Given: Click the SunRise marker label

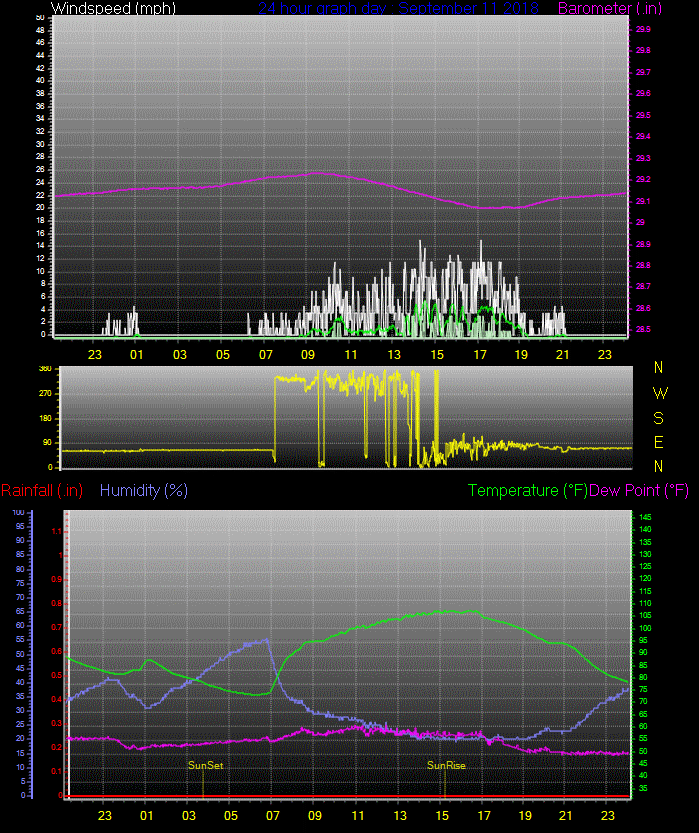Looking at the screenshot, I should (x=446, y=765).
